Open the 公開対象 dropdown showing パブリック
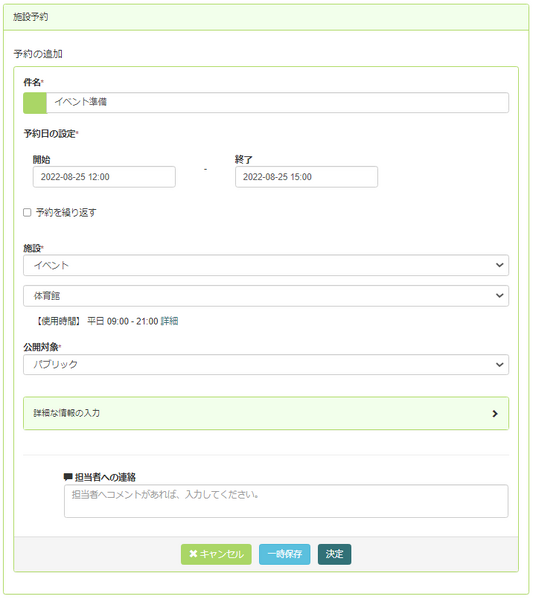The height and width of the screenshot is (599, 533). 266,364
